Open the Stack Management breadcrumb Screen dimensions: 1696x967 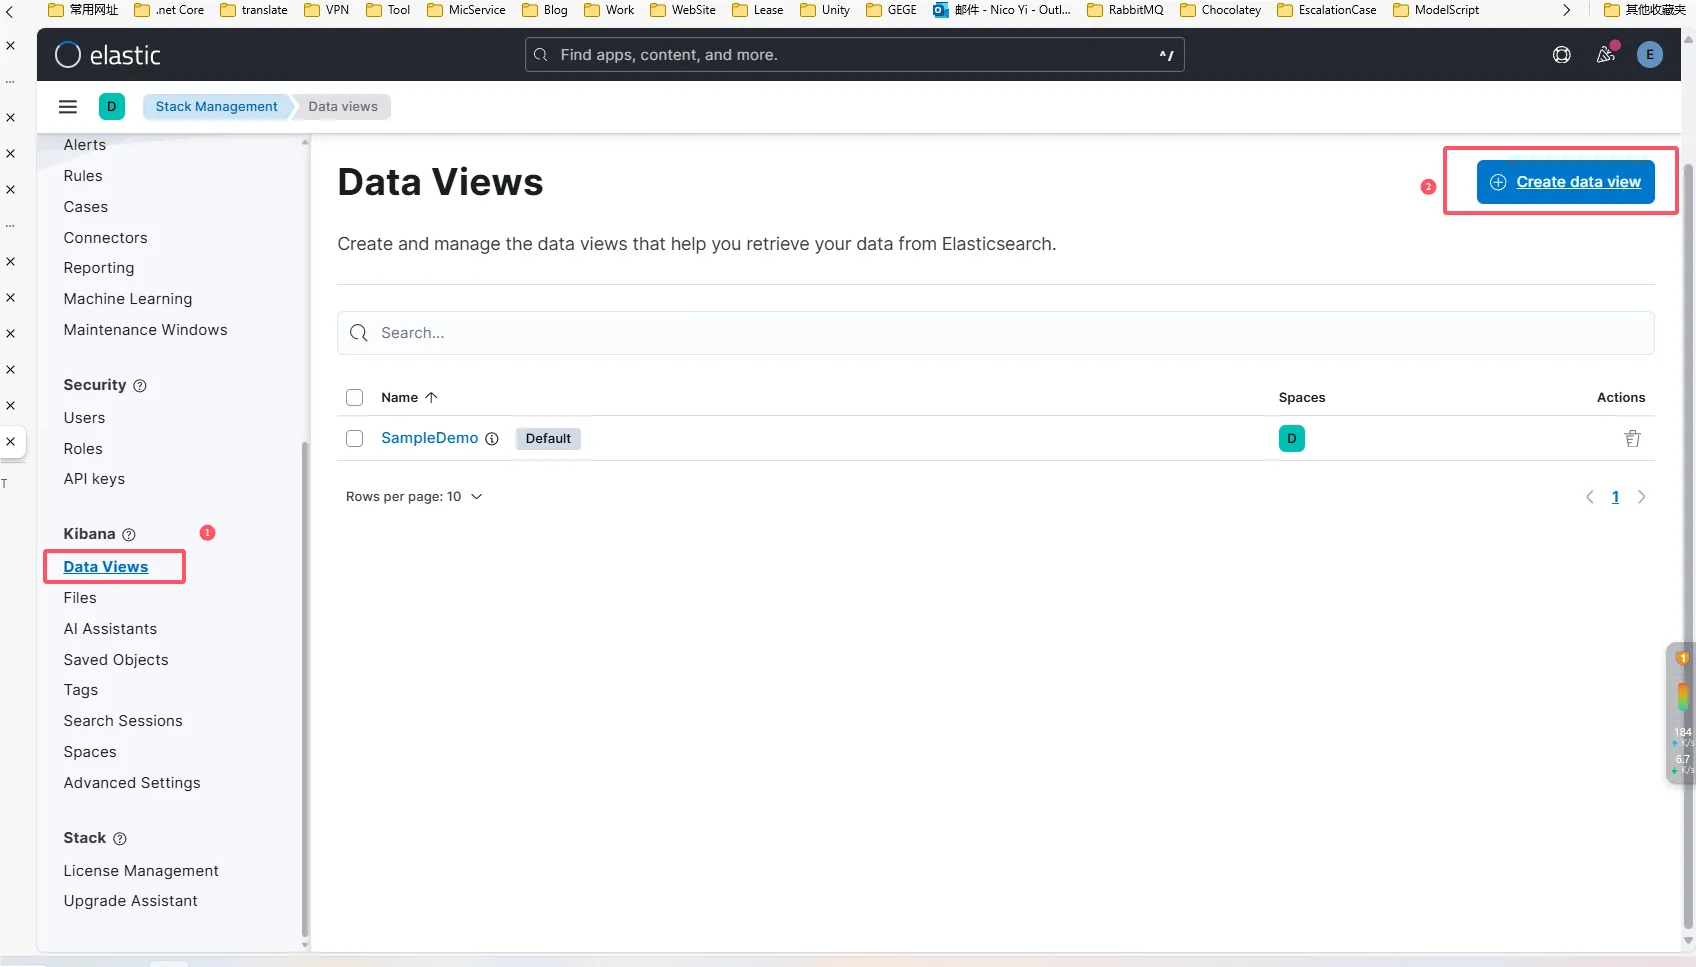click(x=217, y=107)
